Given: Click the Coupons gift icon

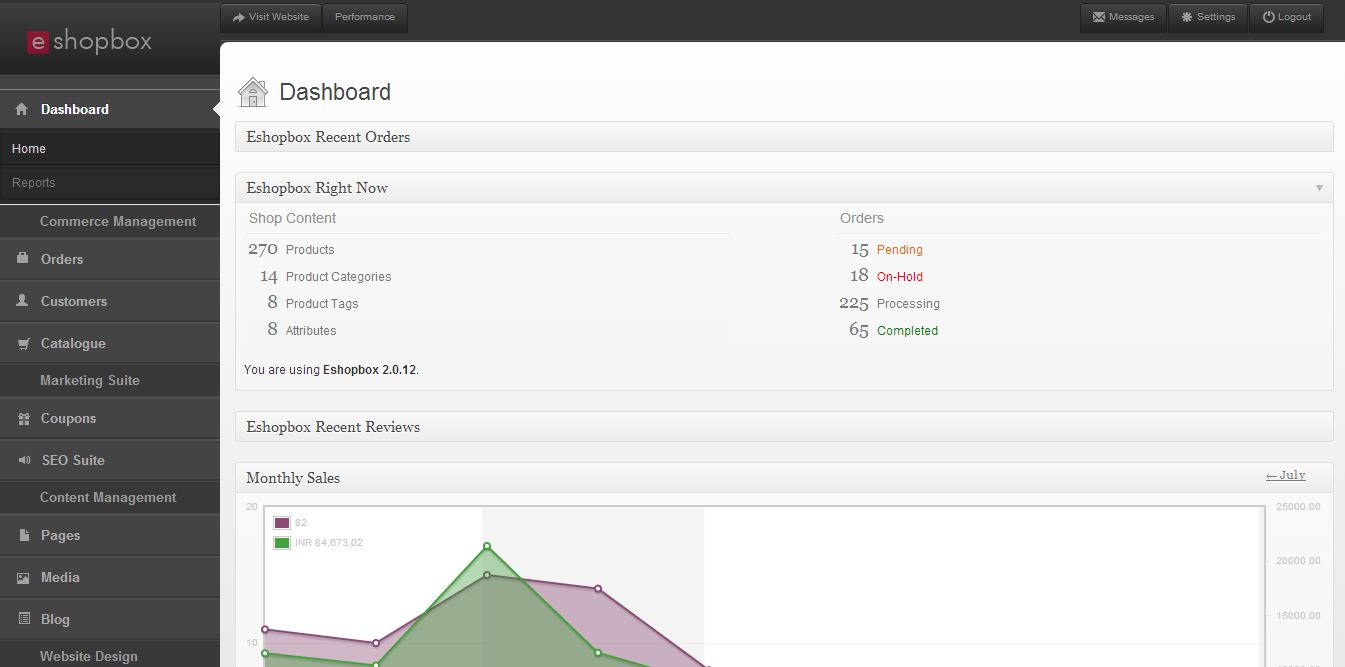Looking at the screenshot, I should 23,419.
